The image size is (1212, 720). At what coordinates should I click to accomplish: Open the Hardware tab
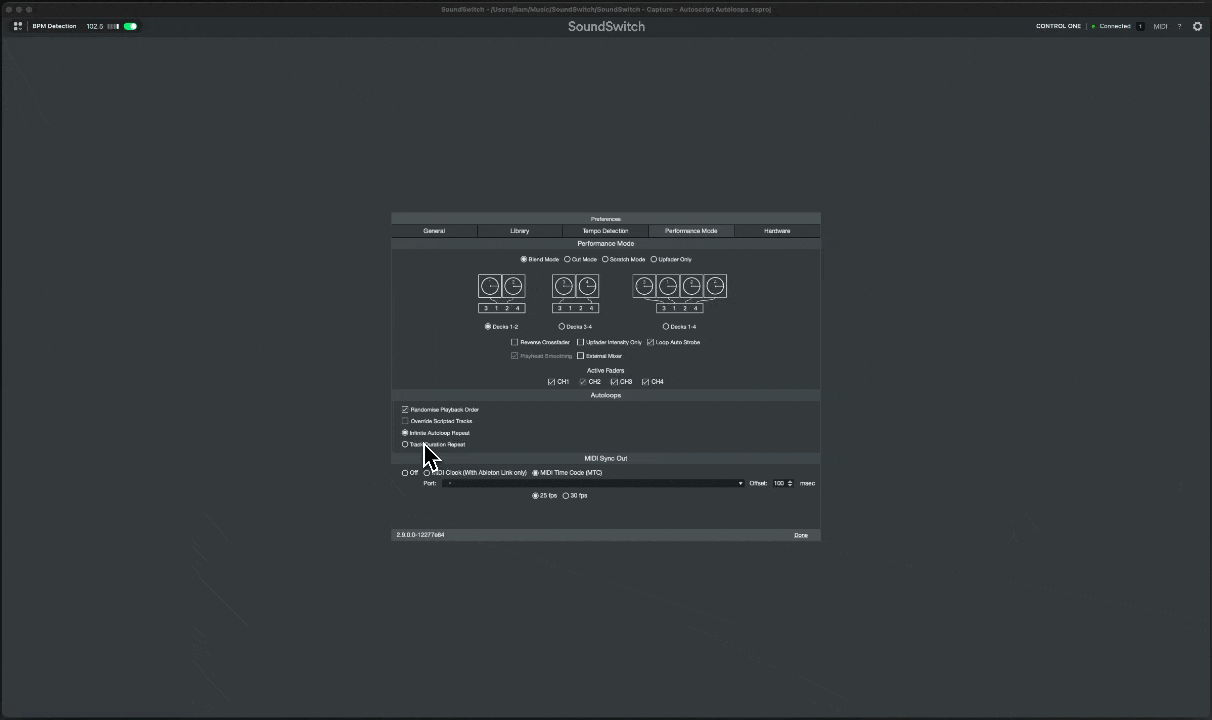click(x=777, y=231)
